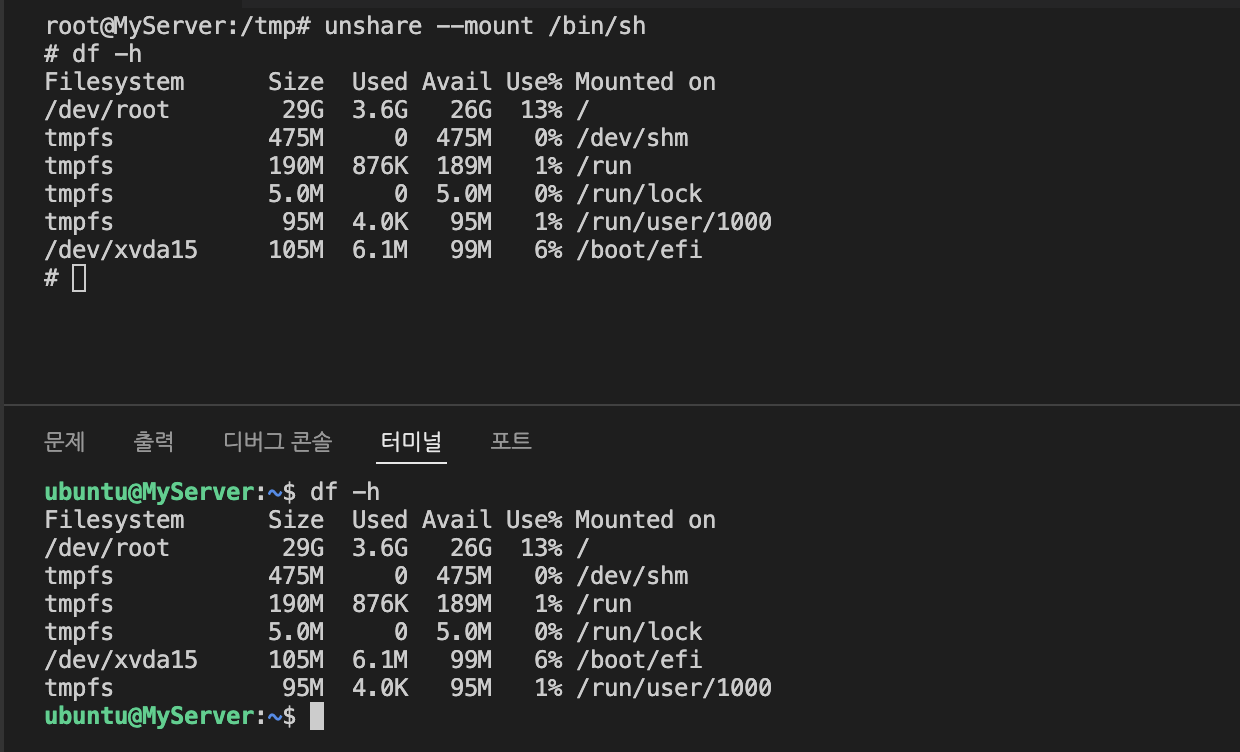Click /boot/efi in the root shell output
Image resolution: width=1240 pixels, height=752 pixels.
tap(639, 250)
